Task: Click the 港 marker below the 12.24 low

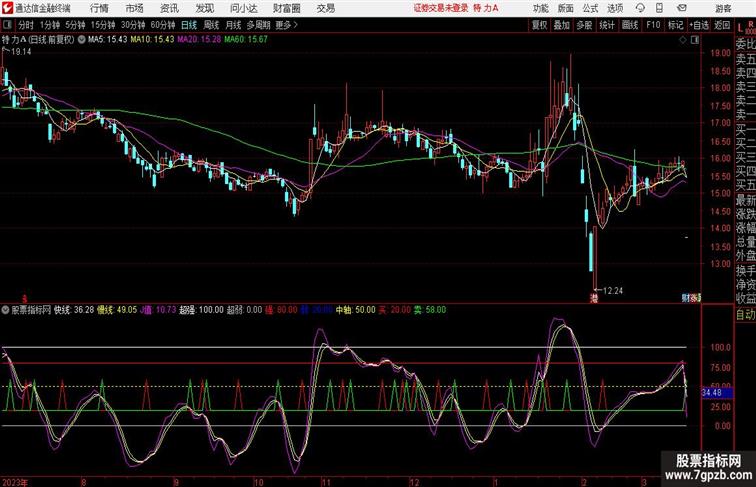Action: coord(594,298)
